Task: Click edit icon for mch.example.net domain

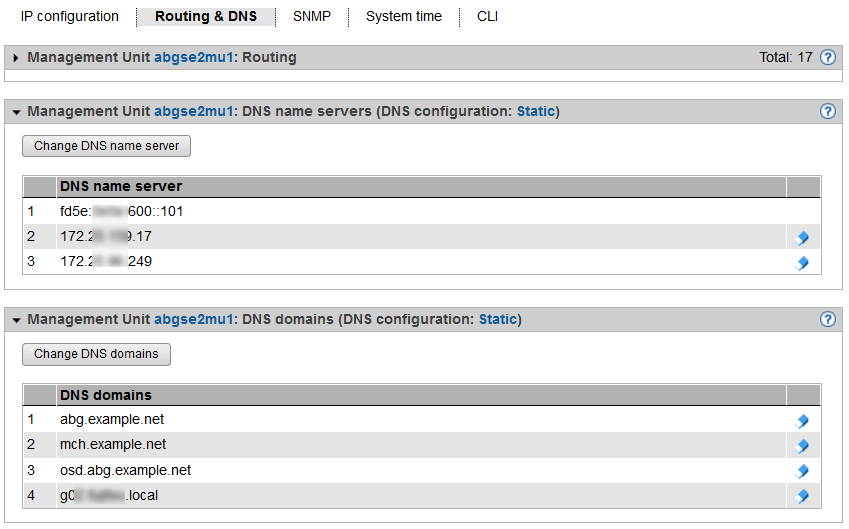Action: point(801,446)
